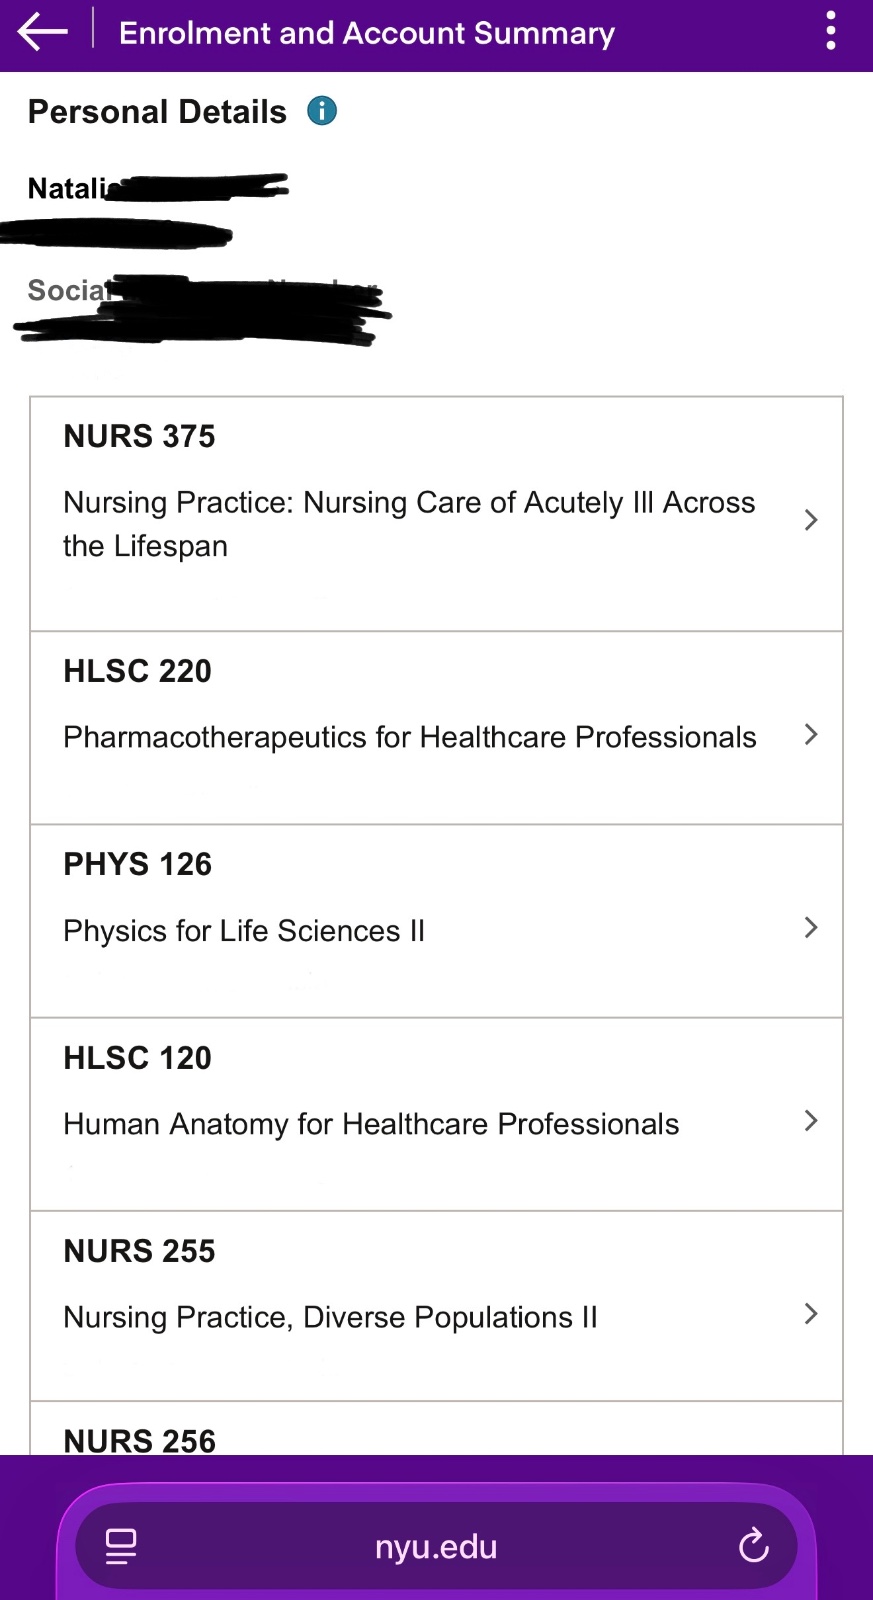Tap the NURS 256 course heading
873x1600 pixels.
140,1440
